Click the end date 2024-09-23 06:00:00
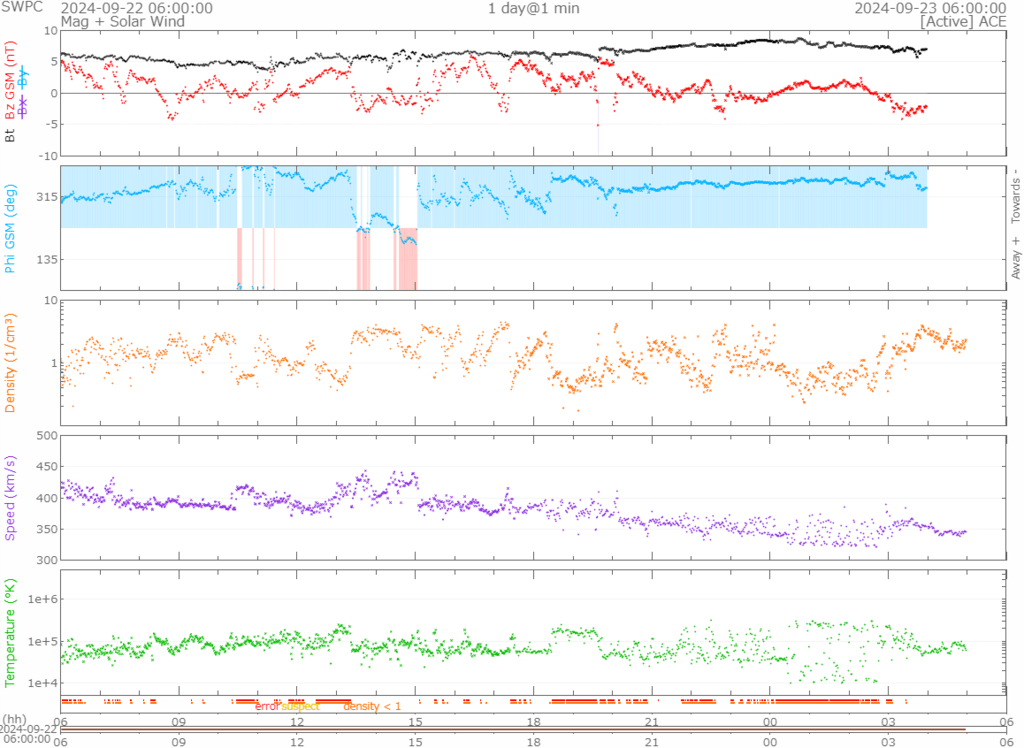Viewport: 1024px width, 748px height. point(929,8)
